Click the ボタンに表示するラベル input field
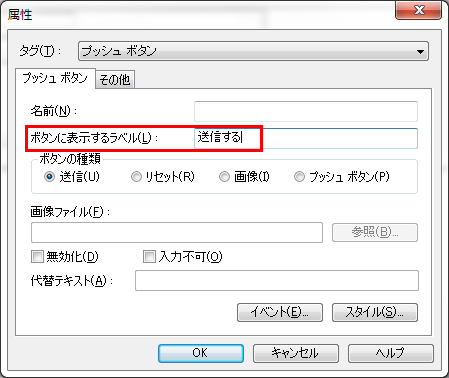The height and width of the screenshot is (378, 449). (x=306, y=138)
